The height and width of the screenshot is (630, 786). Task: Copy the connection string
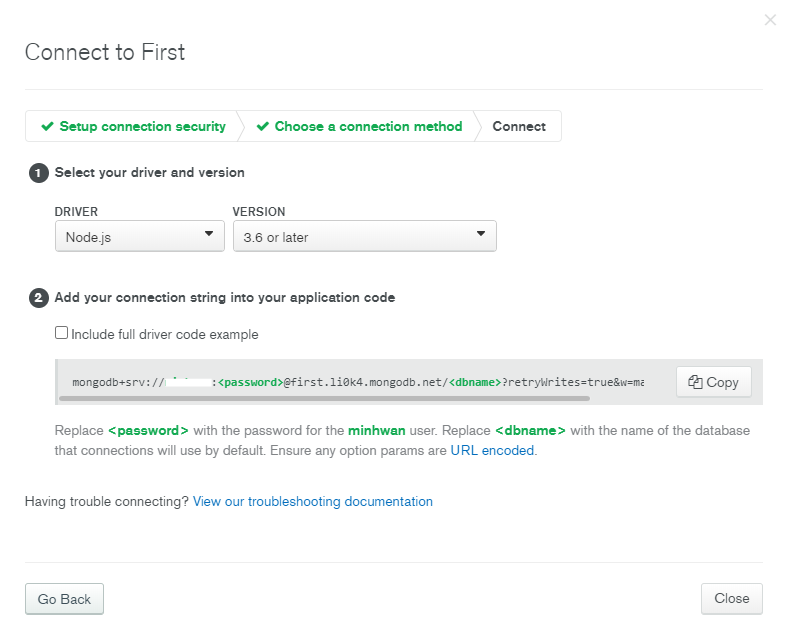pyautogui.click(x=714, y=382)
